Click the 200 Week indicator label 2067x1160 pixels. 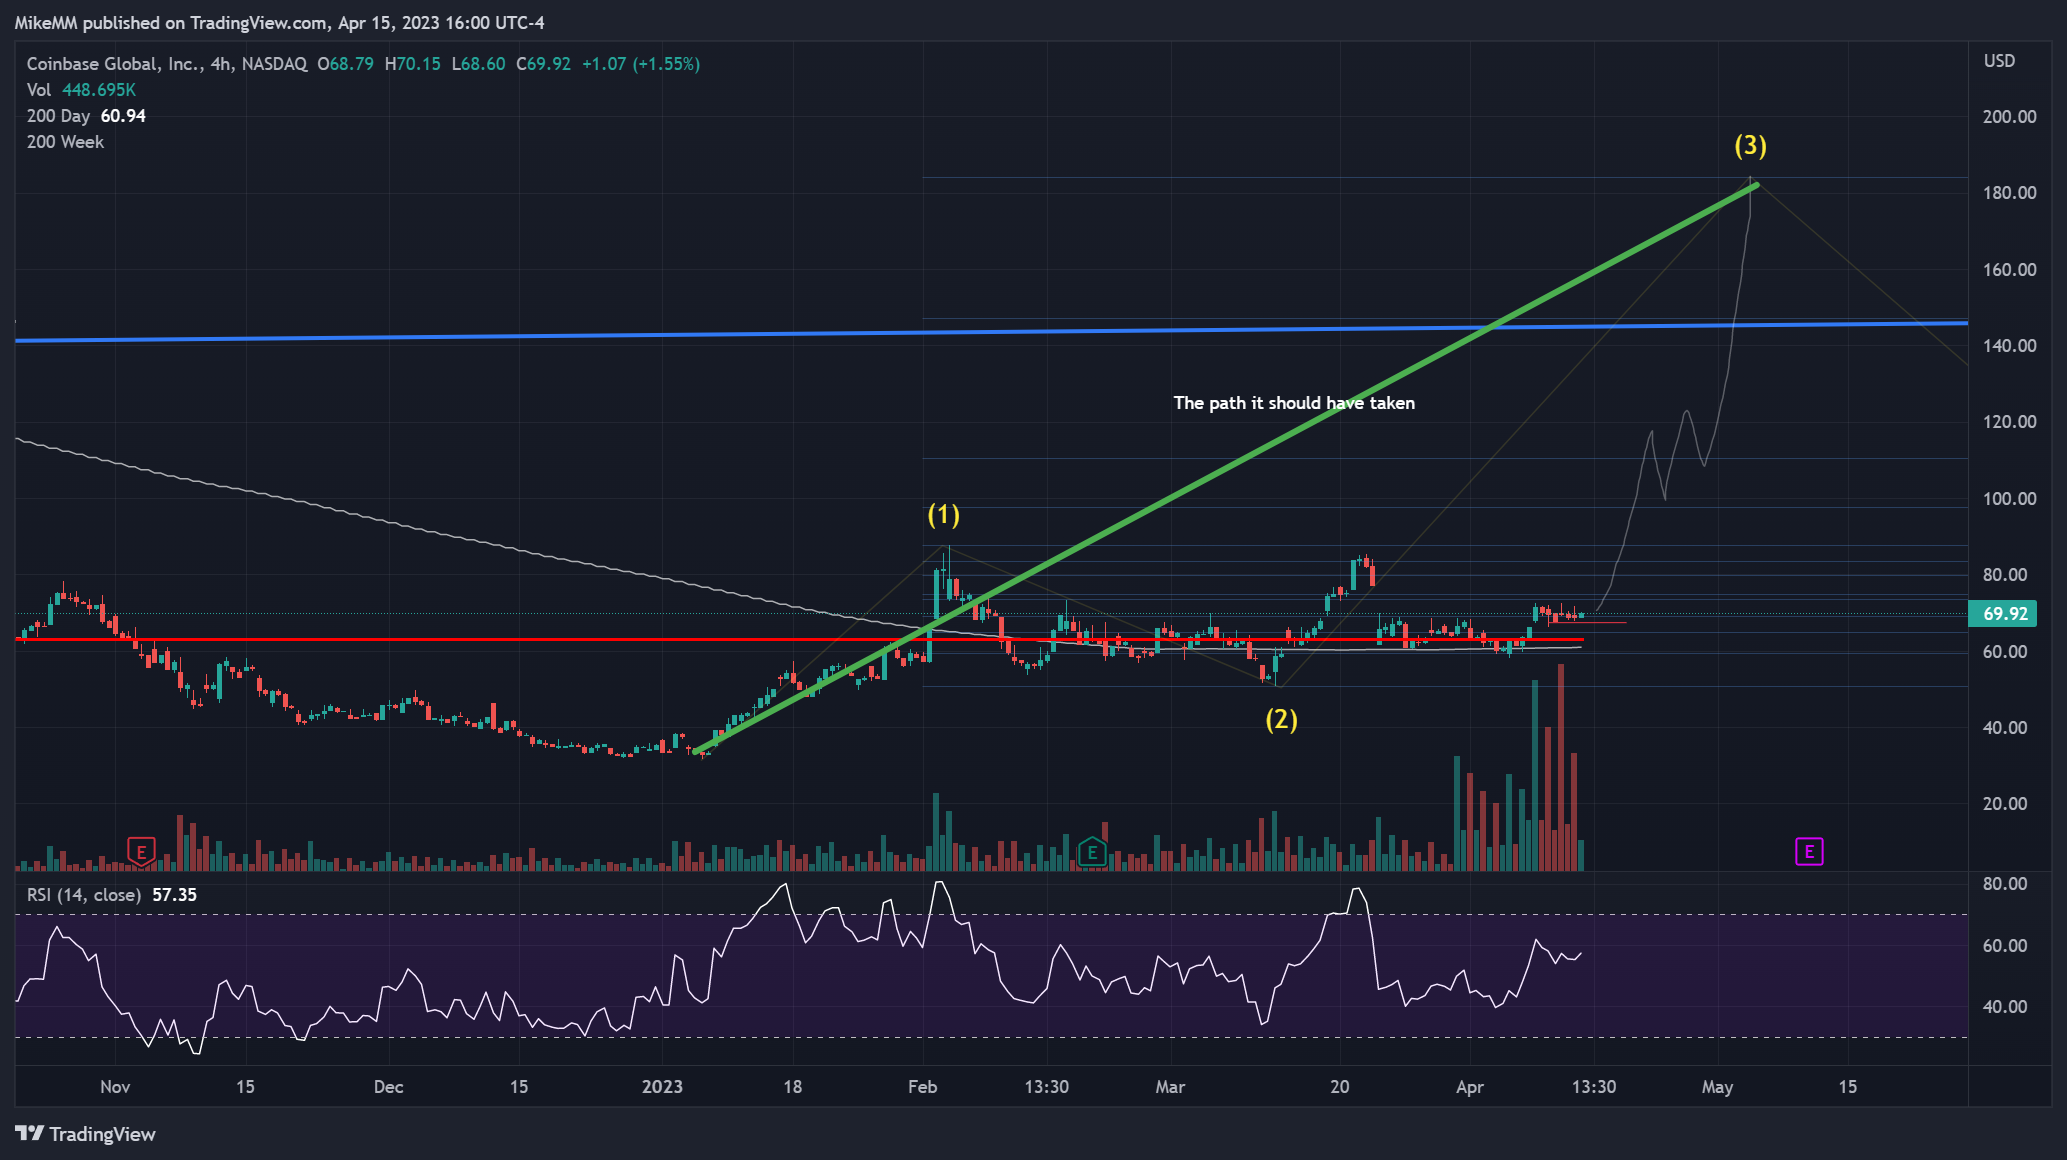point(65,142)
